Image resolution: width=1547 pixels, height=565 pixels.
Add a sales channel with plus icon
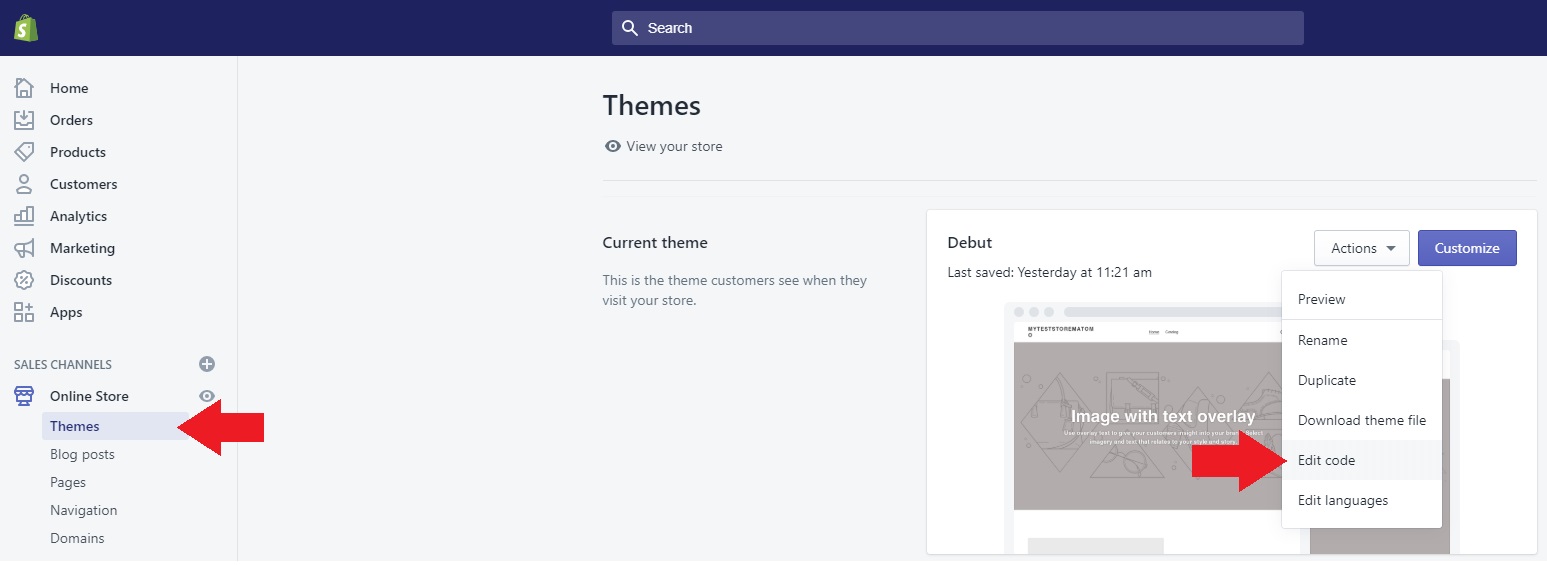tap(207, 364)
